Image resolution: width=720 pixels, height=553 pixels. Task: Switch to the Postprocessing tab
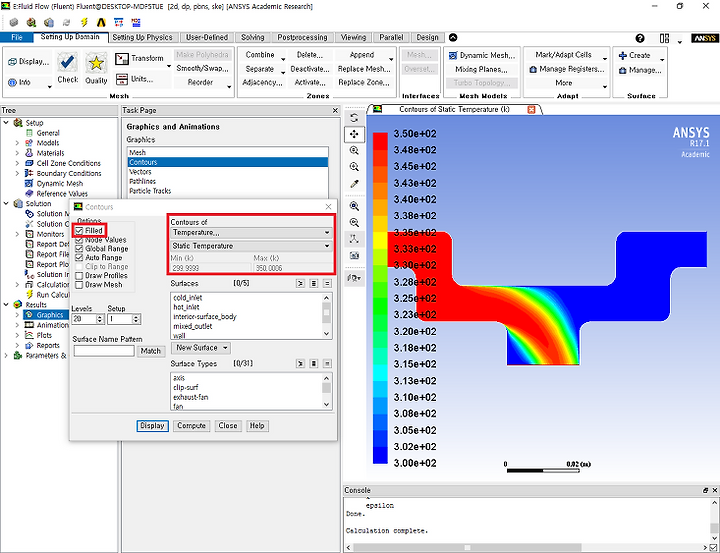coord(302,37)
